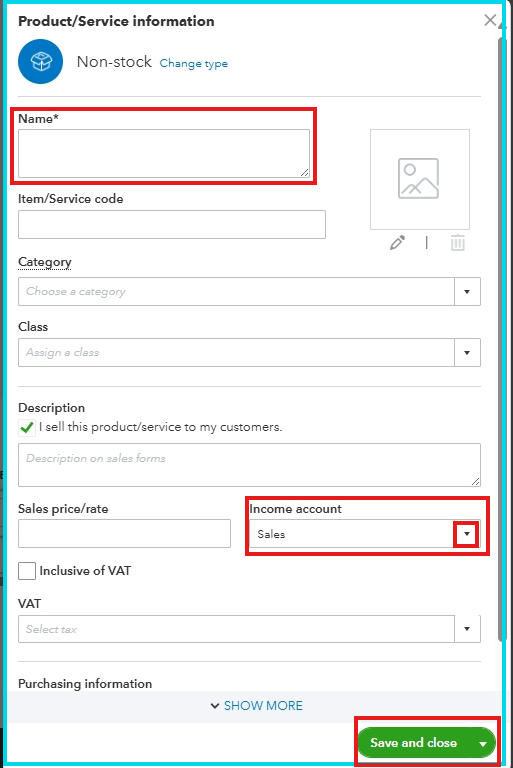
Task: Uncheck I sell this product/service checkbox
Action: click(x=27, y=428)
